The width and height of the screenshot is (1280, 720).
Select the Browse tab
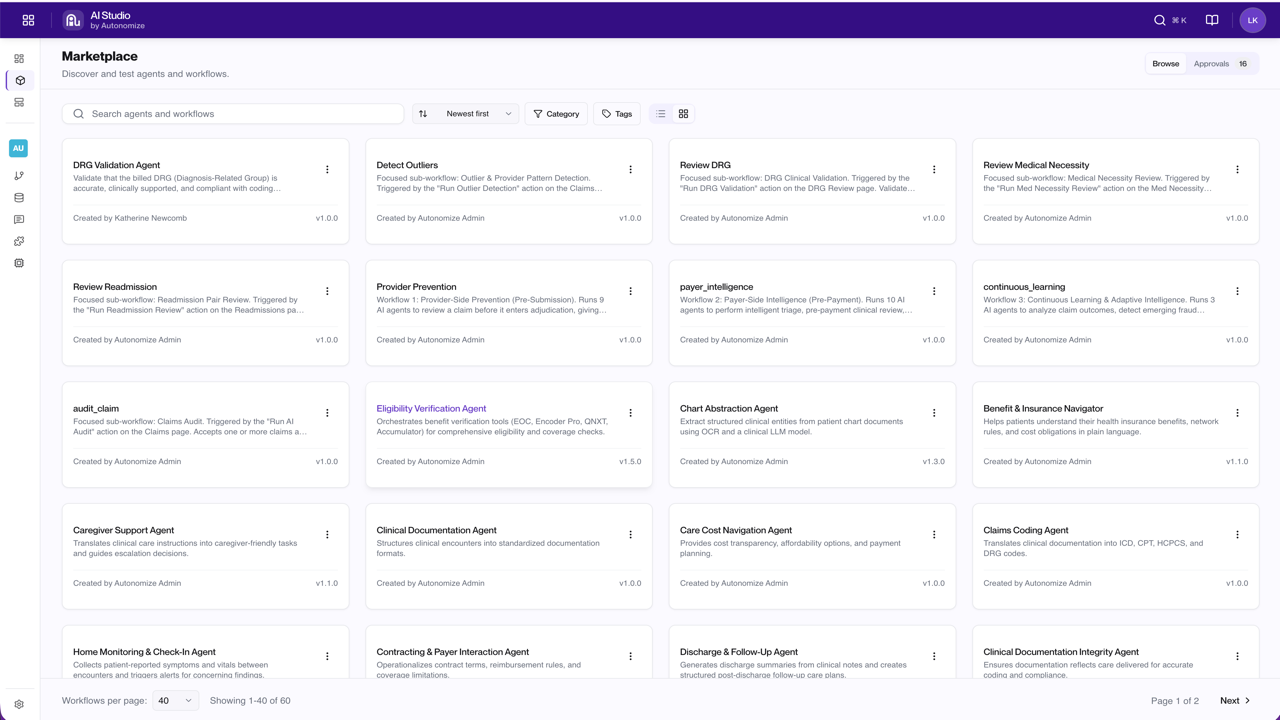pyautogui.click(x=1166, y=64)
